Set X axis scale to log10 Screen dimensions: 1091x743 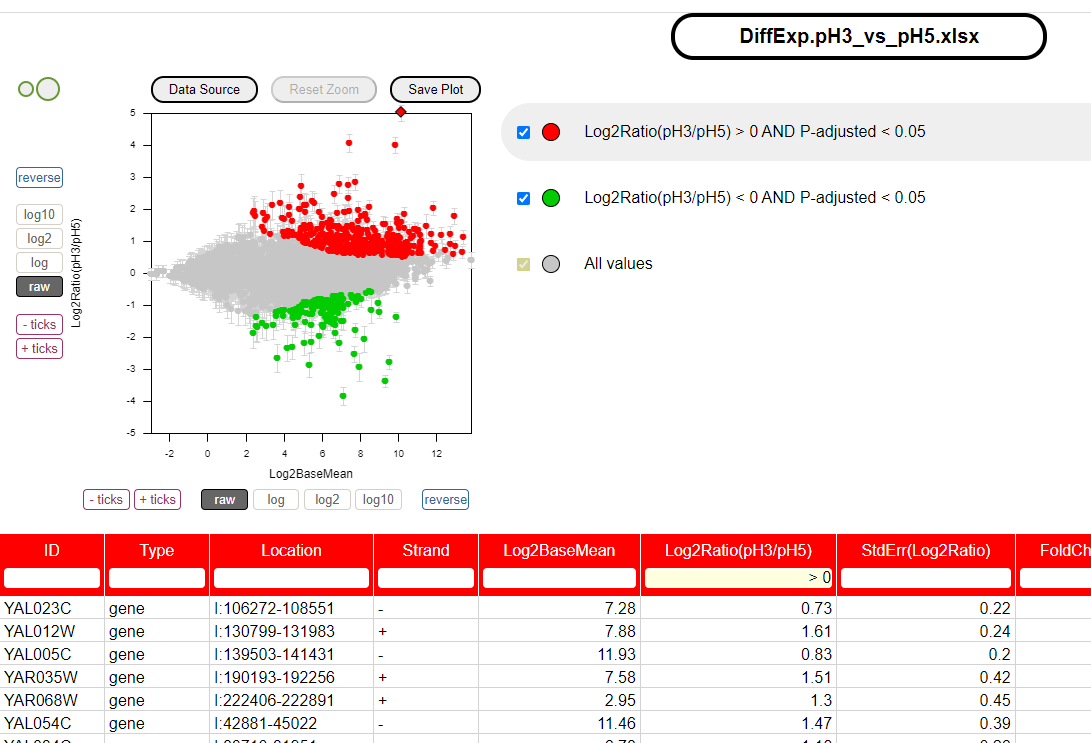[x=379, y=500]
